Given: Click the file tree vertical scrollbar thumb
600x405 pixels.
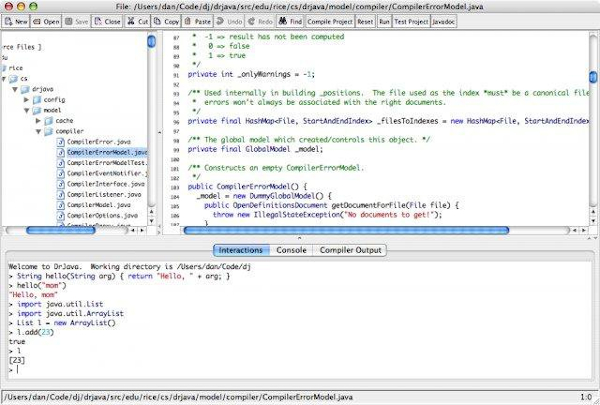Looking at the screenshot, I should click(152, 41).
